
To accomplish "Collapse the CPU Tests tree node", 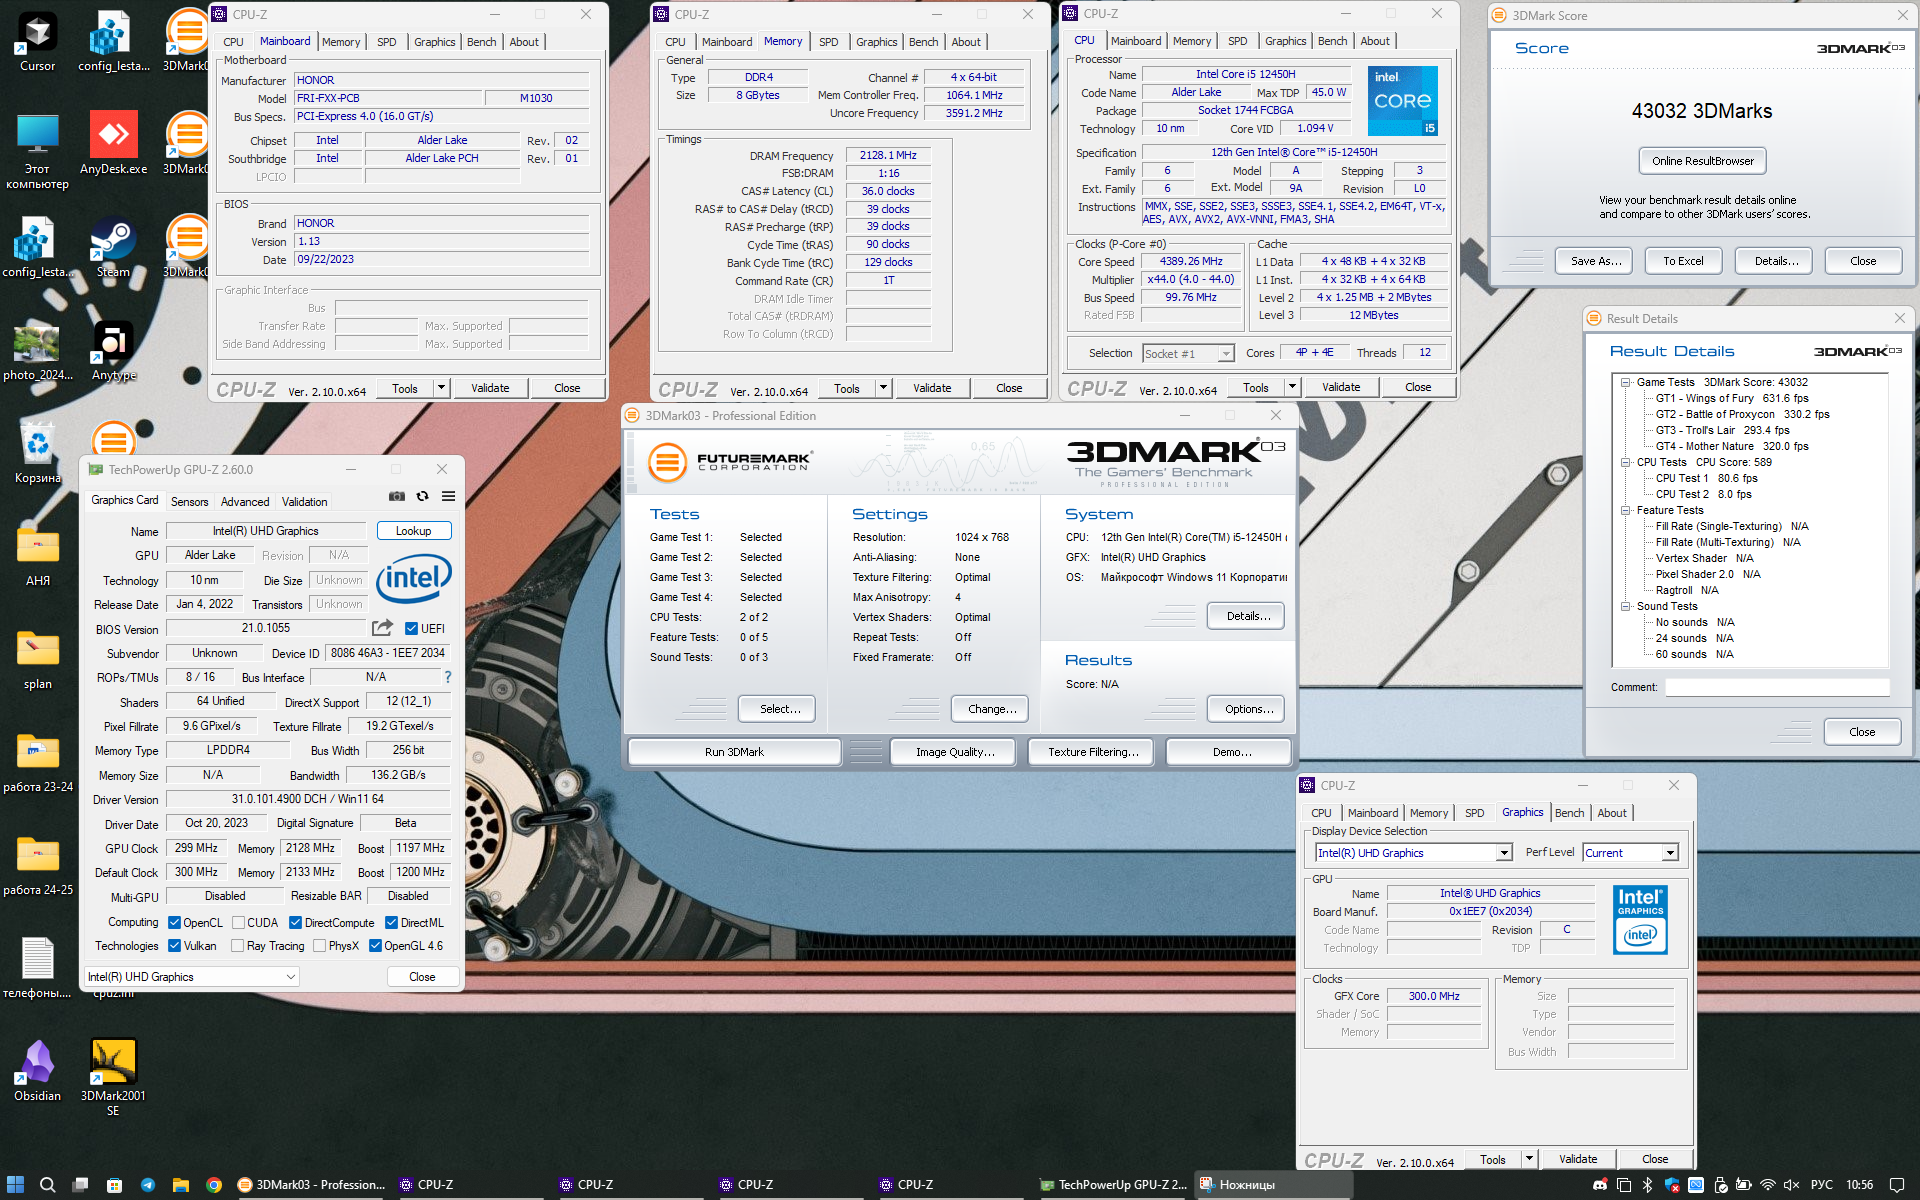I will 1627,462.
